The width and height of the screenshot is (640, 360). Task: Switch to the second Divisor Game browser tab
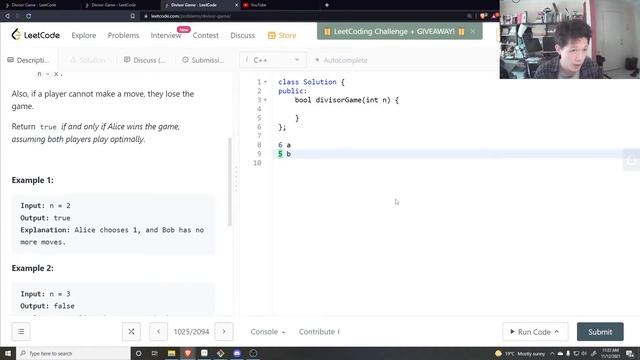click(x=114, y=5)
